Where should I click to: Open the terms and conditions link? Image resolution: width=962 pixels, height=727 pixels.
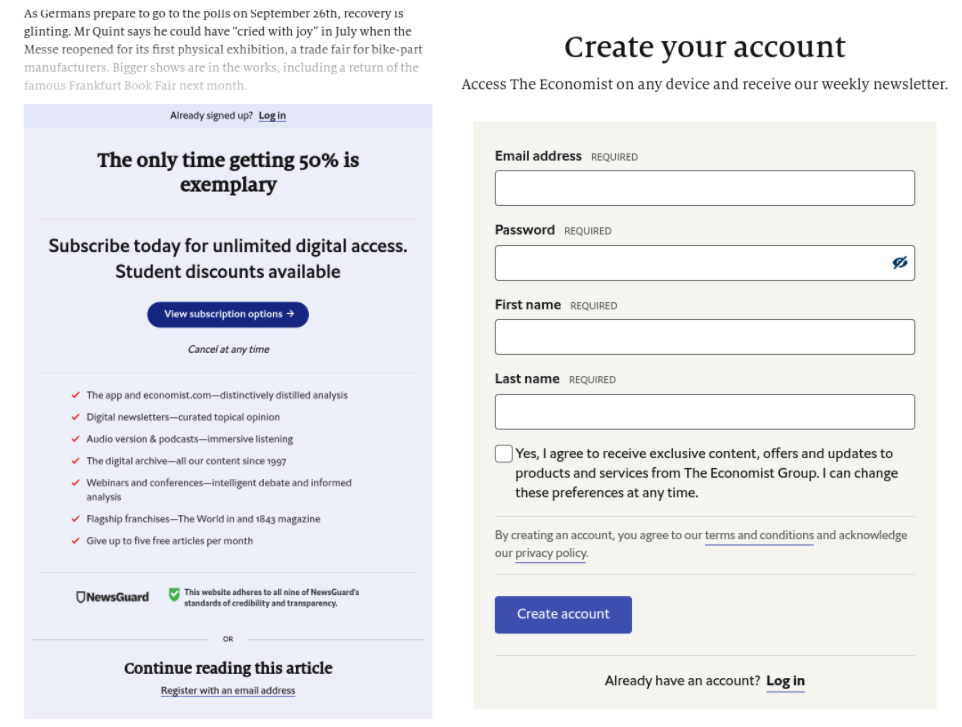(x=759, y=535)
